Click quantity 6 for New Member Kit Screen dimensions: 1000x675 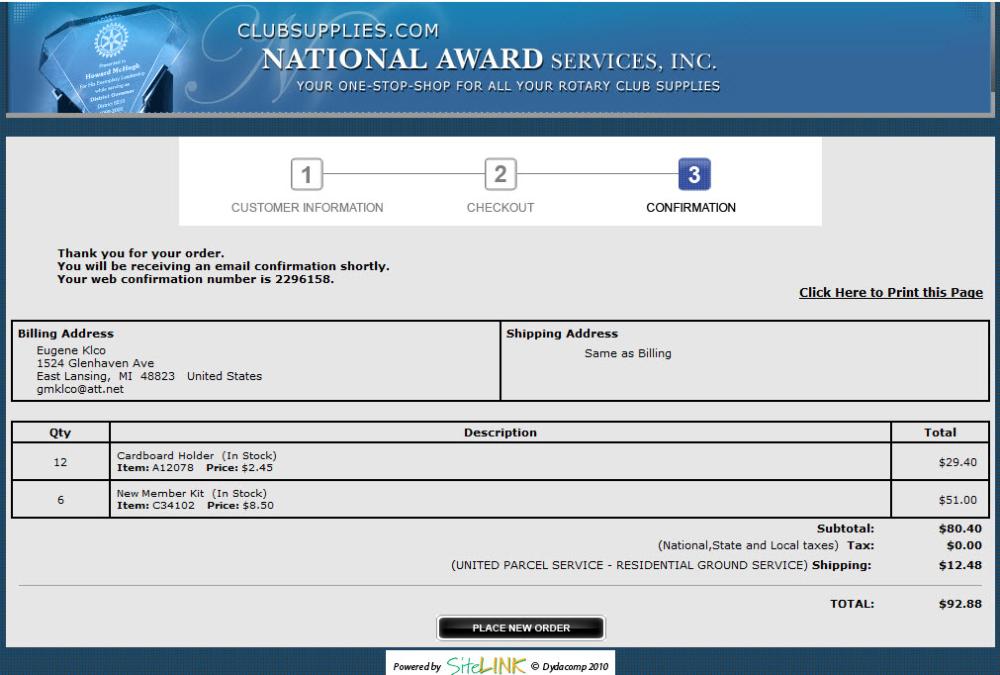(x=61, y=500)
